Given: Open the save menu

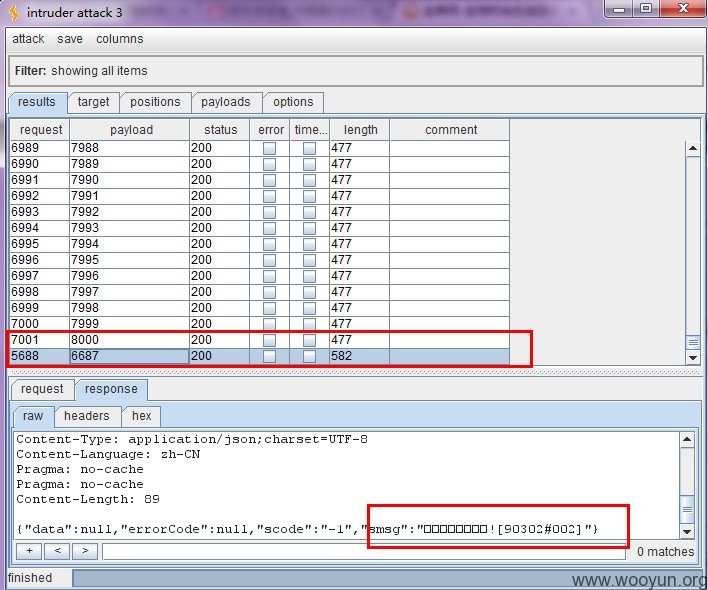Looking at the screenshot, I should point(70,39).
